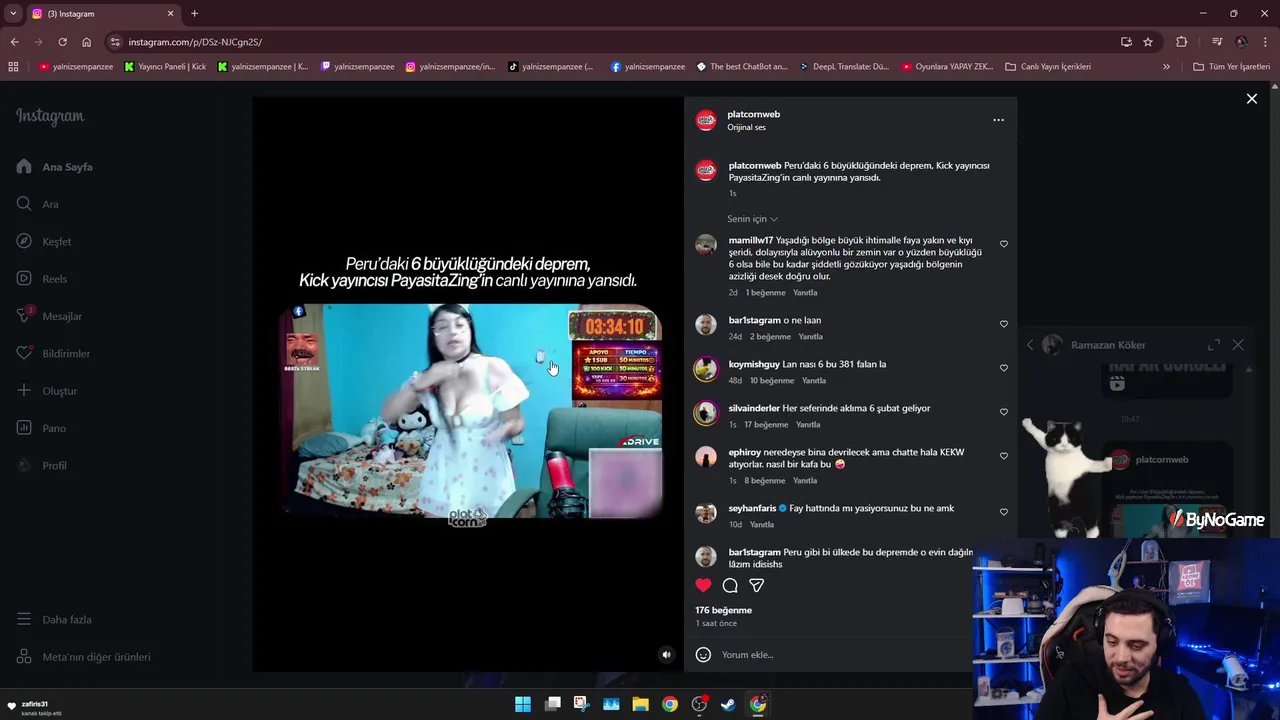Open Ana Sayfa in Instagram sidebar

(x=55, y=167)
